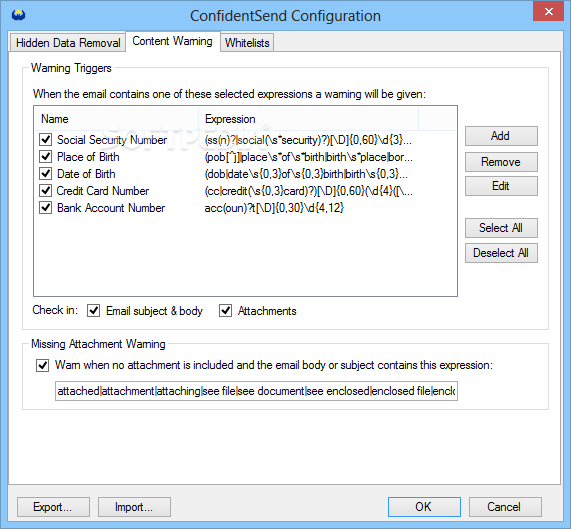571x529 pixels.
Task: Toggle the Credit Card Number checkbox
Action: click(46, 190)
